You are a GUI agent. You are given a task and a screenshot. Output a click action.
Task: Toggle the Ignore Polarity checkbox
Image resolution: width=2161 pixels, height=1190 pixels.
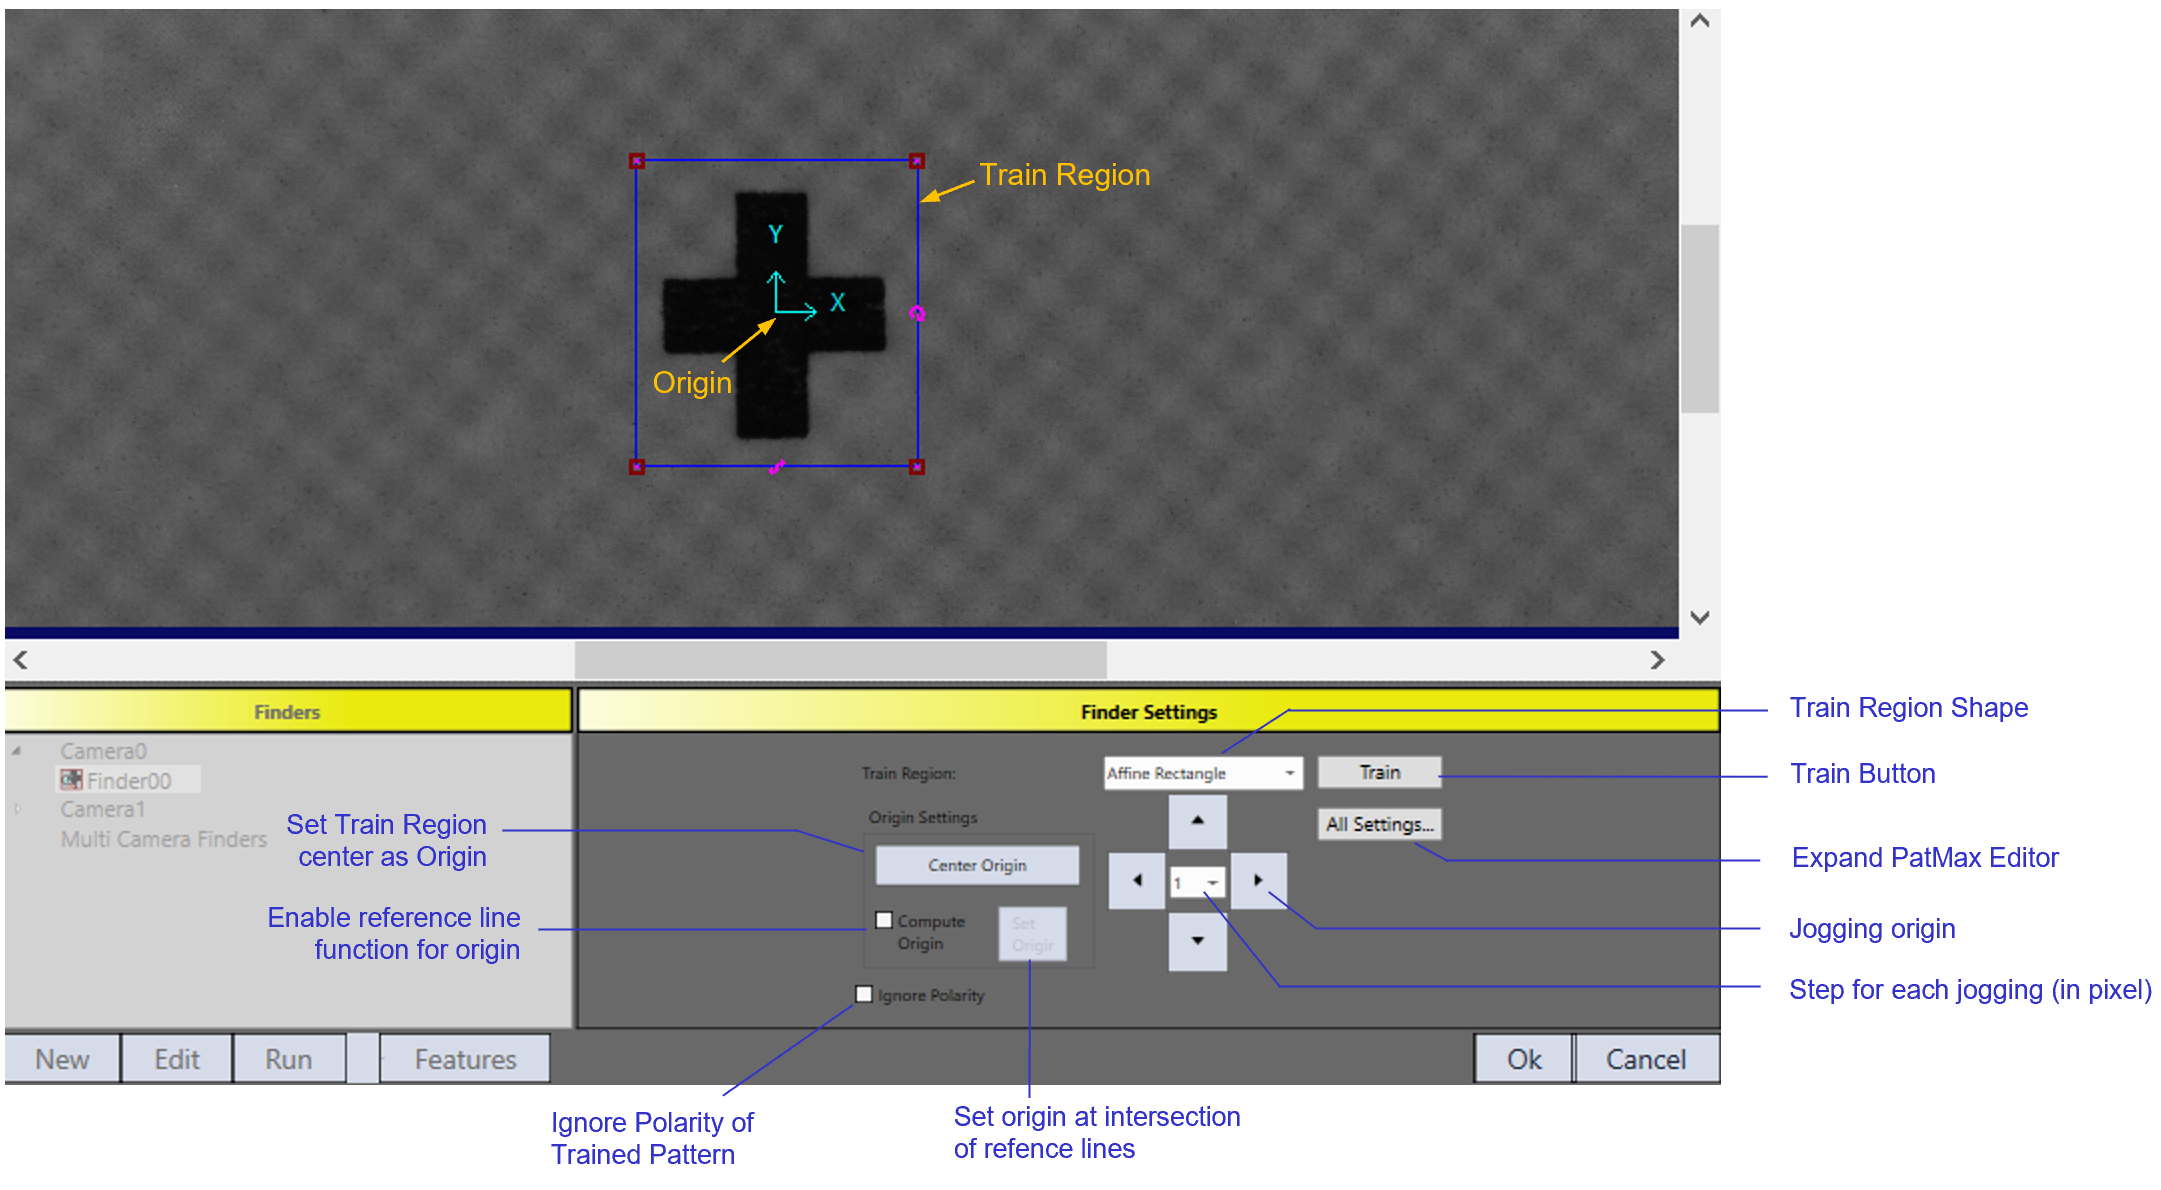point(864,994)
